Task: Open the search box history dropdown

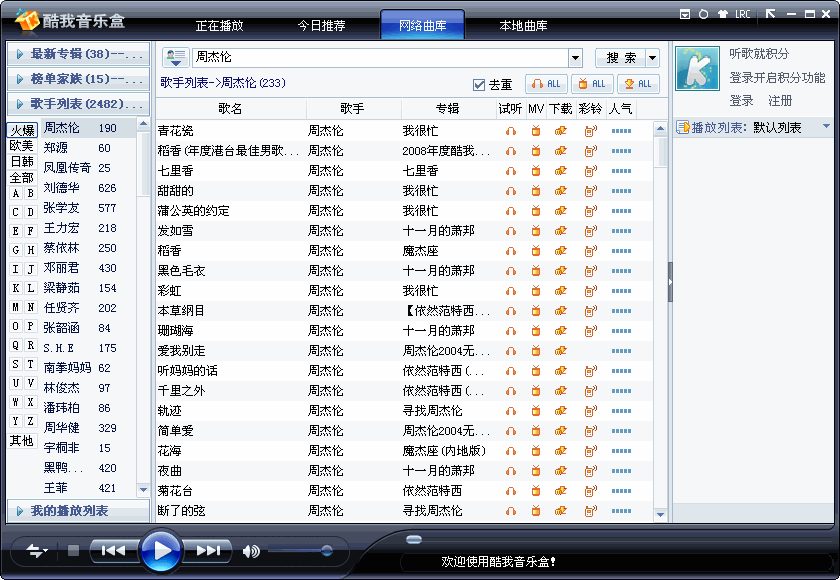Action: pos(575,58)
